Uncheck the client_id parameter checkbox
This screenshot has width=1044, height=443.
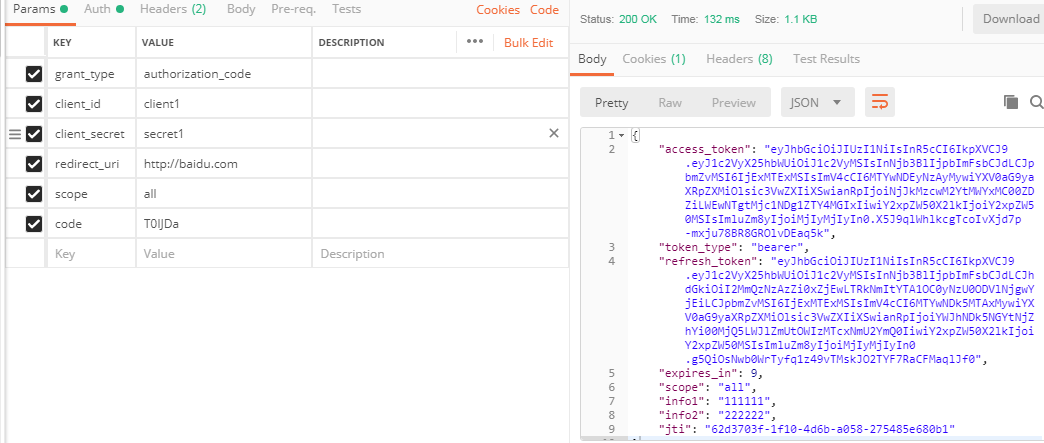(34, 104)
